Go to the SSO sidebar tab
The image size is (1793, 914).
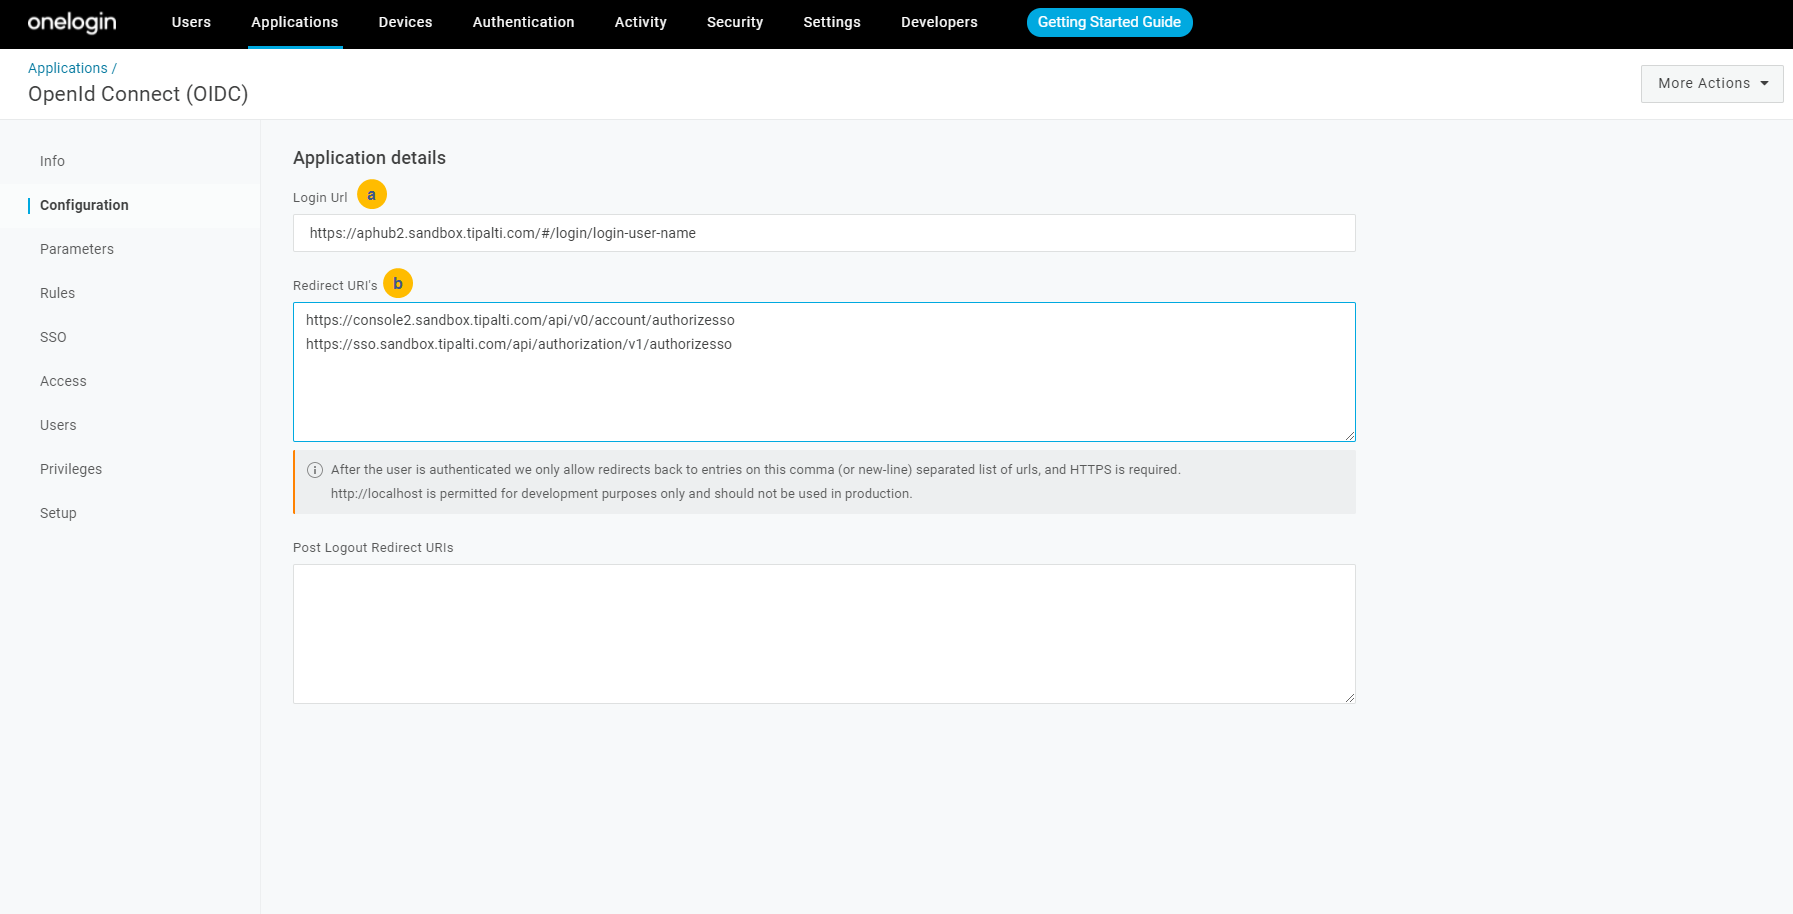(53, 337)
